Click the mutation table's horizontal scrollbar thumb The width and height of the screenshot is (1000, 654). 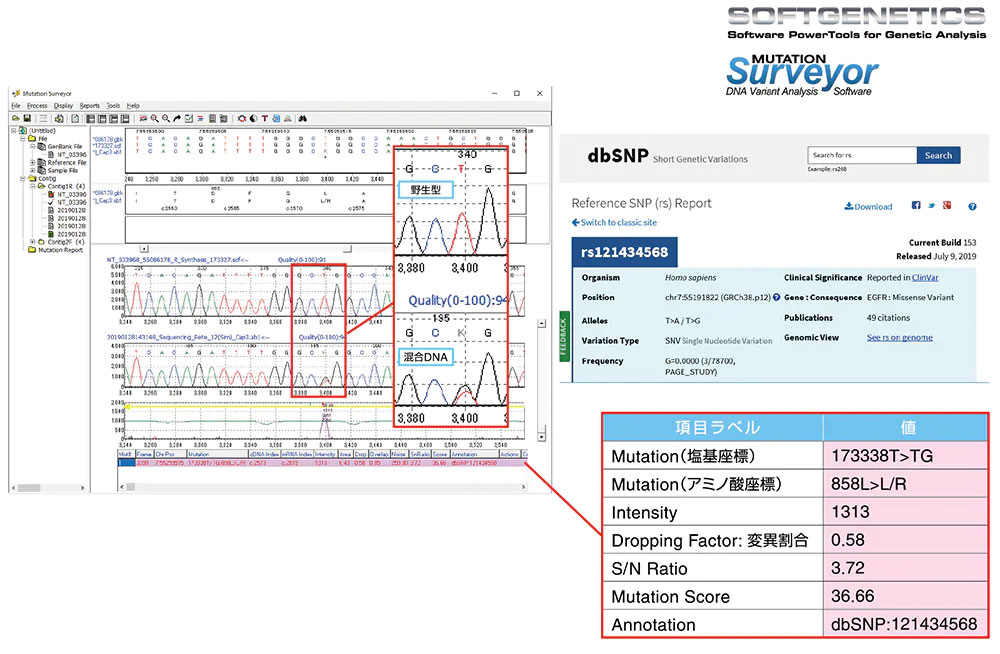pos(130,487)
